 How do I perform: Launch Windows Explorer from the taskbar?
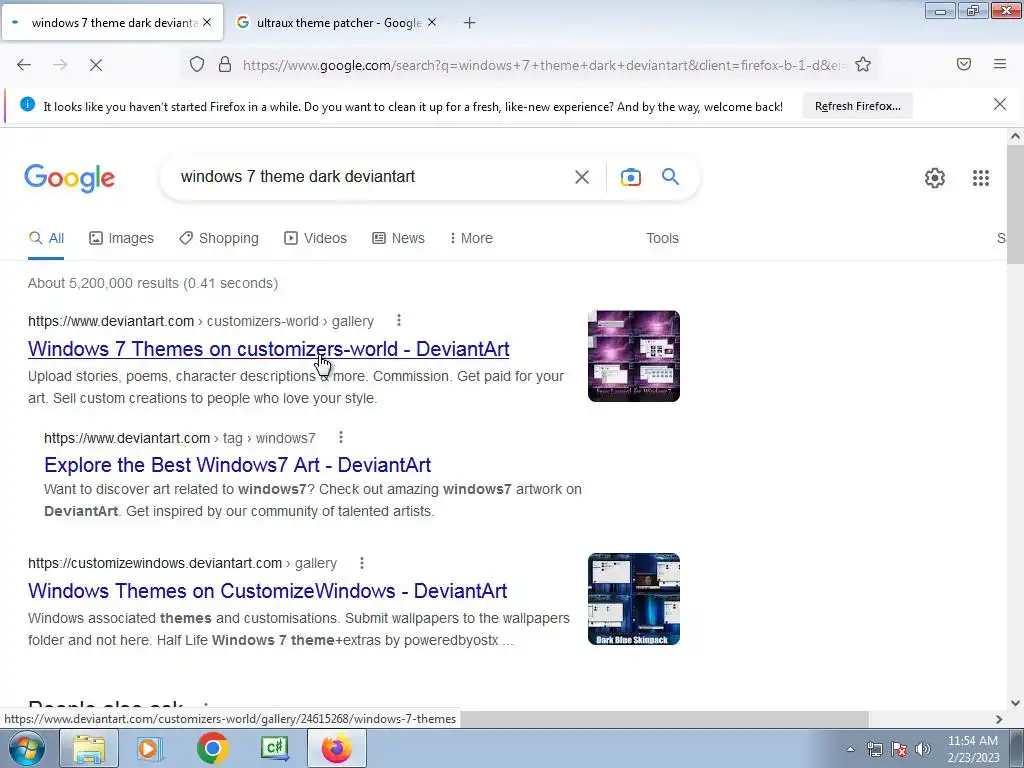click(89, 748)
